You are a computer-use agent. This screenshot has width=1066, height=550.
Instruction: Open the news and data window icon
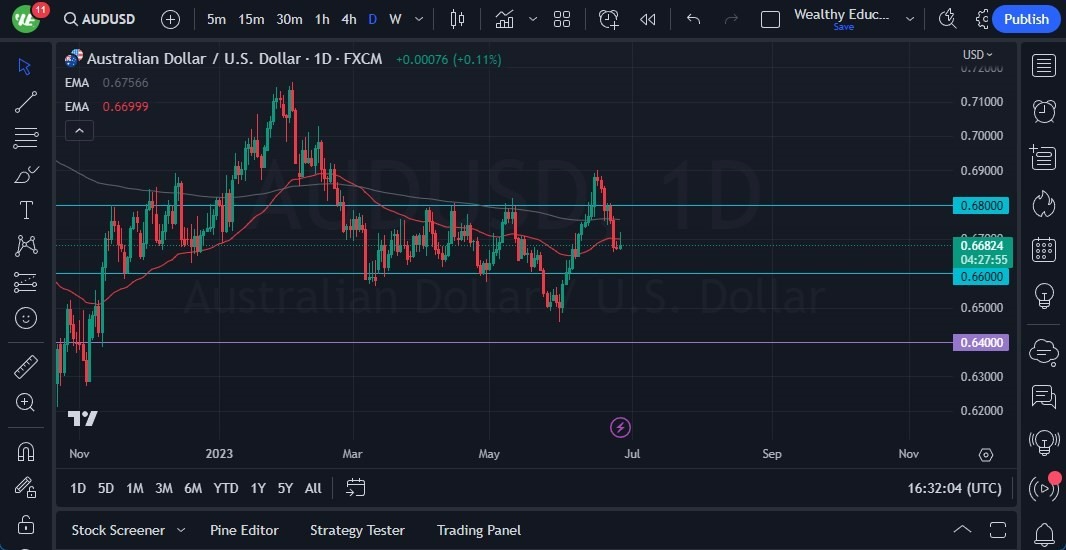pyautogui.click(x=1044, y=158)
